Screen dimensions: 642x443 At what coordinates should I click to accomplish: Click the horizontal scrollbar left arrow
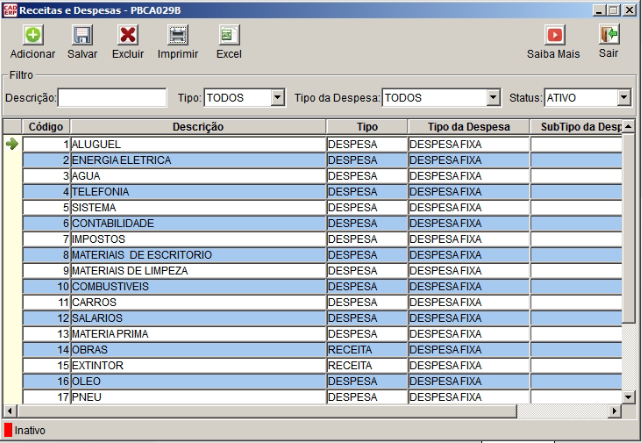pos(10,411)
